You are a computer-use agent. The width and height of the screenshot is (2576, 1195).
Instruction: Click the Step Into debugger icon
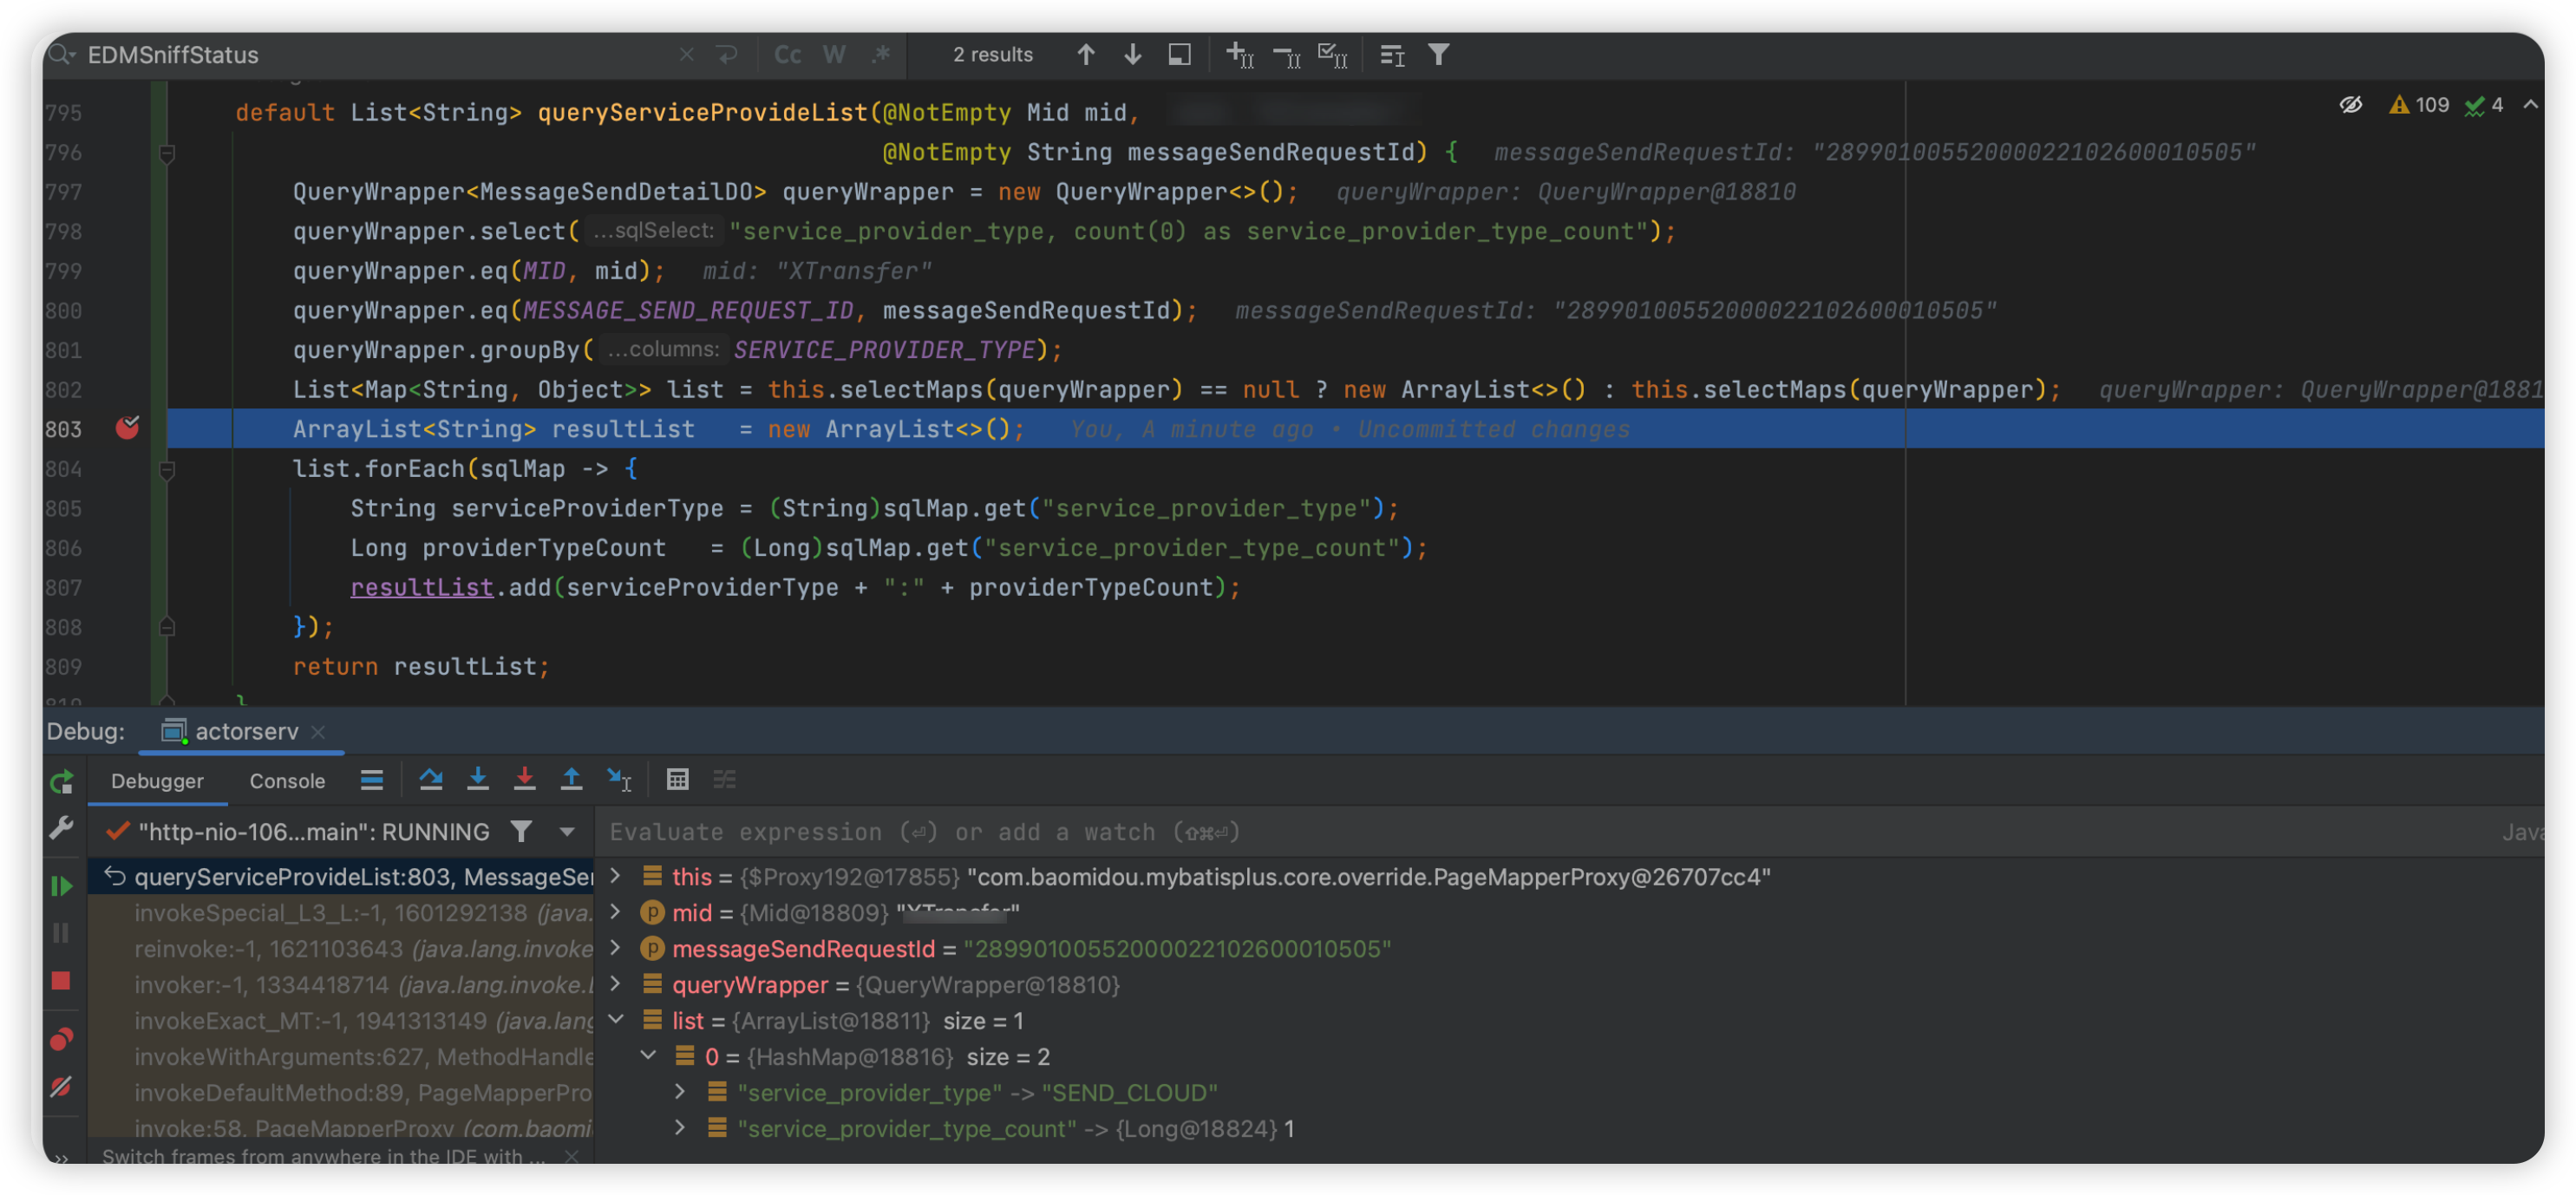click(x=478, y=780)
